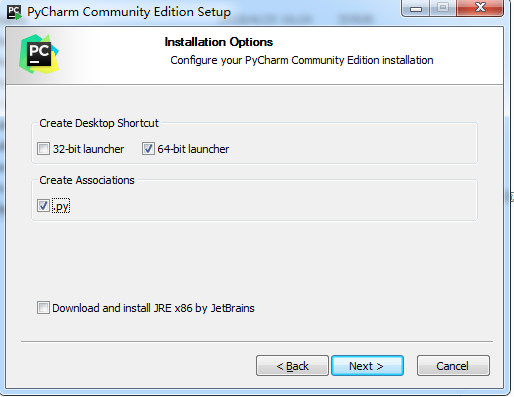Minimize the setup window
Screen dimensions: 514x397
click(x=416, y=8)
